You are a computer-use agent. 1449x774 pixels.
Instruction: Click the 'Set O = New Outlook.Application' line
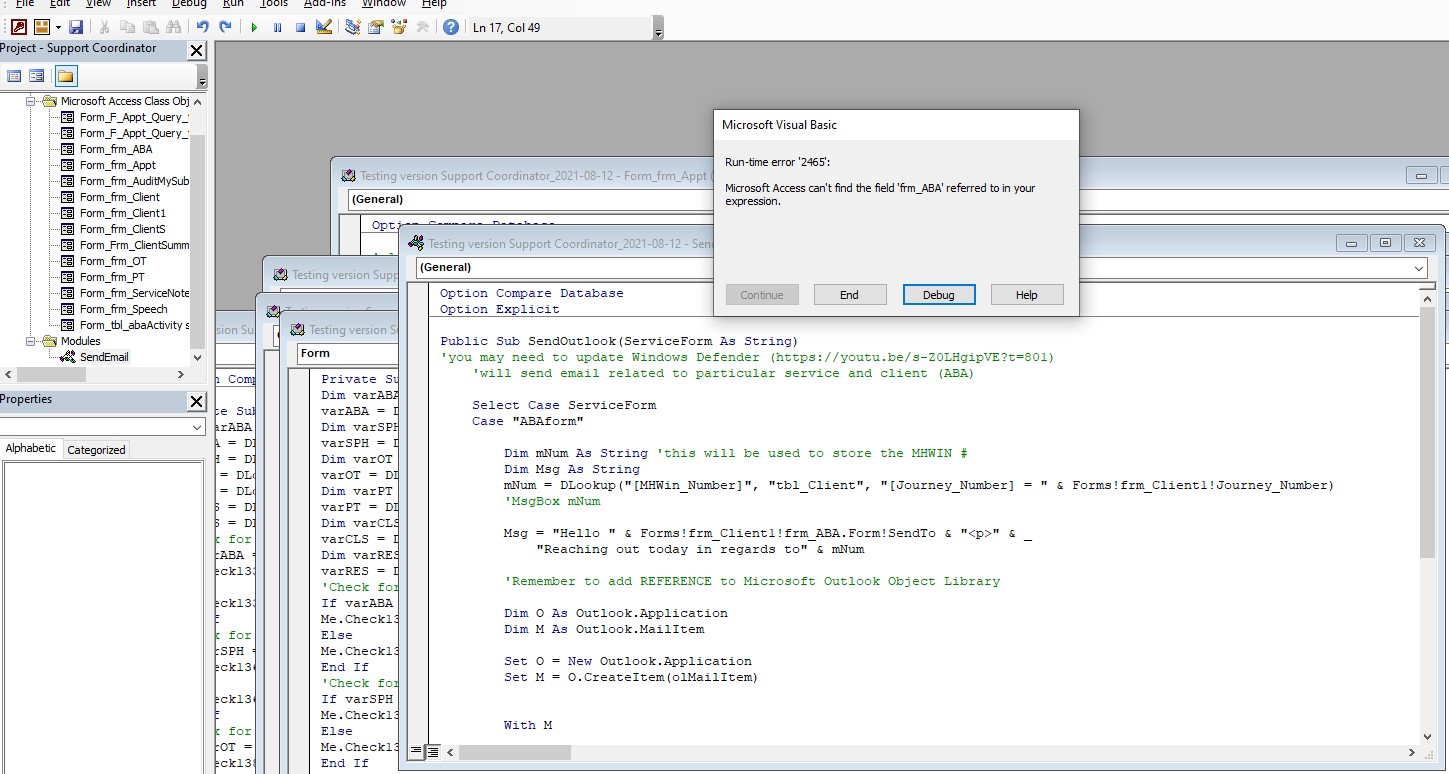pos(628,661)
